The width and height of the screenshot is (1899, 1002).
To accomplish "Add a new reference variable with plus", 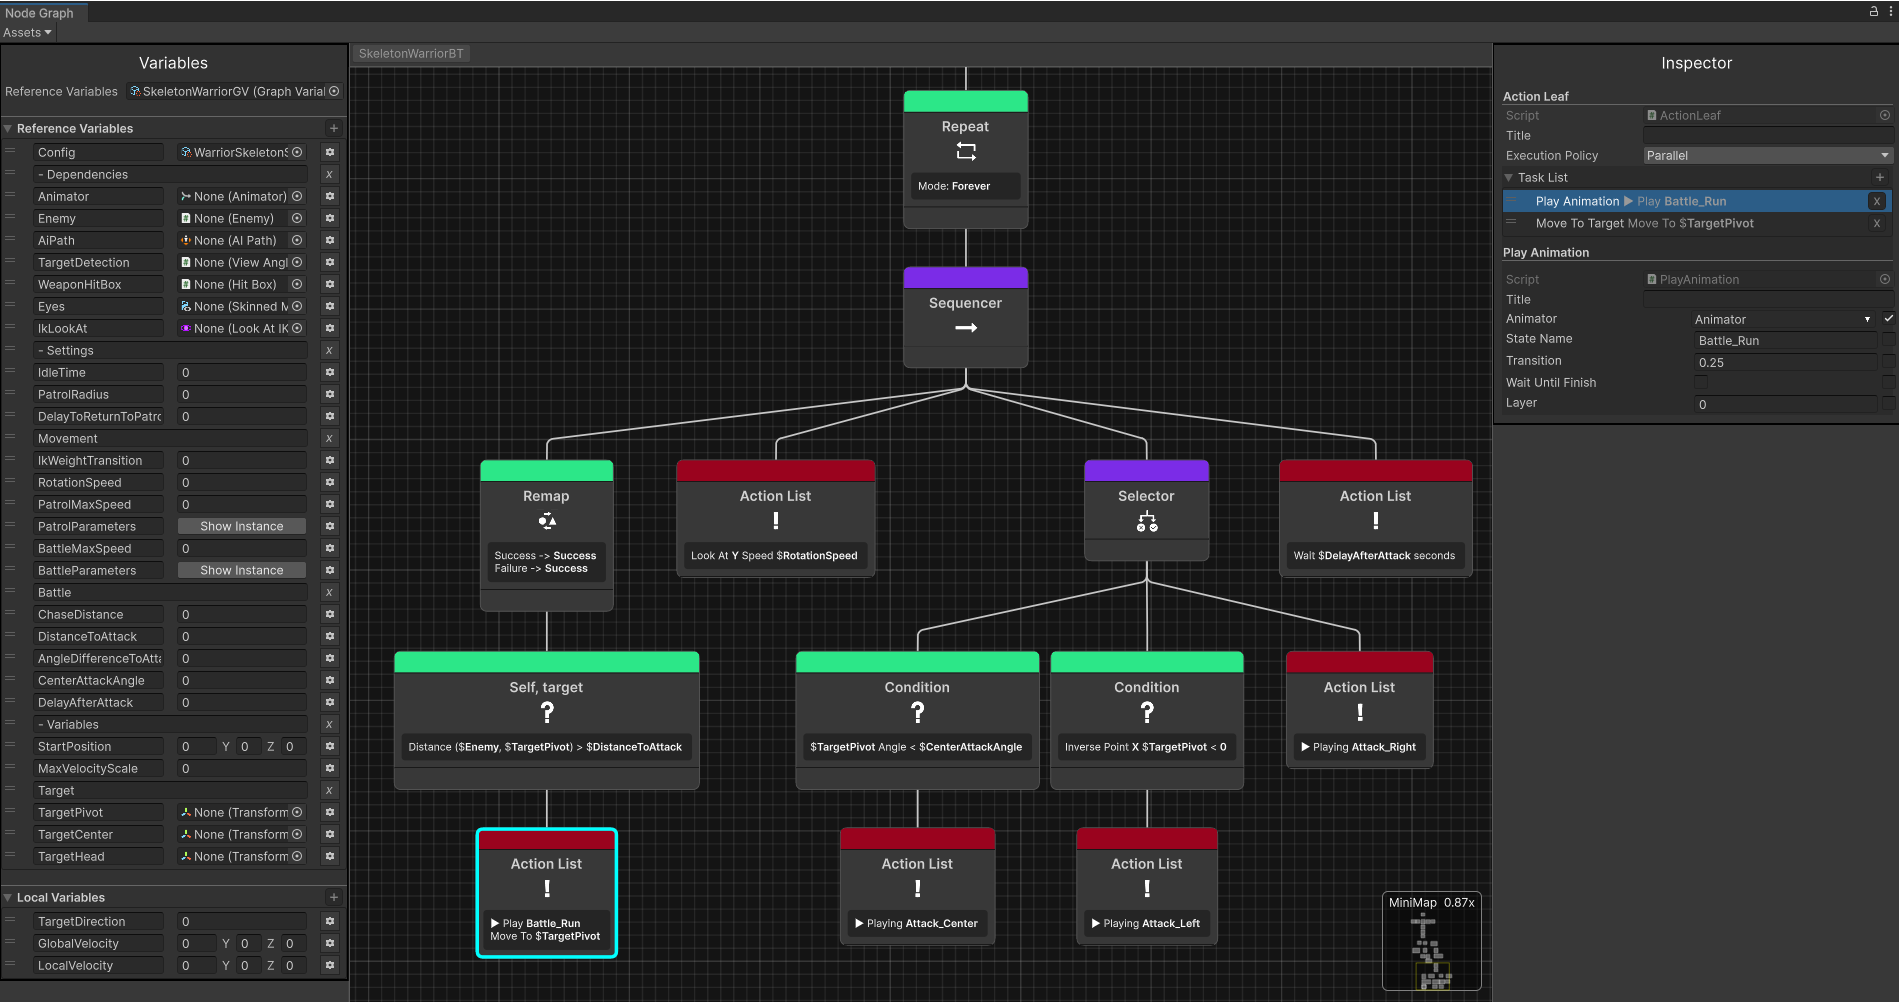I will [x=334, y=129].
